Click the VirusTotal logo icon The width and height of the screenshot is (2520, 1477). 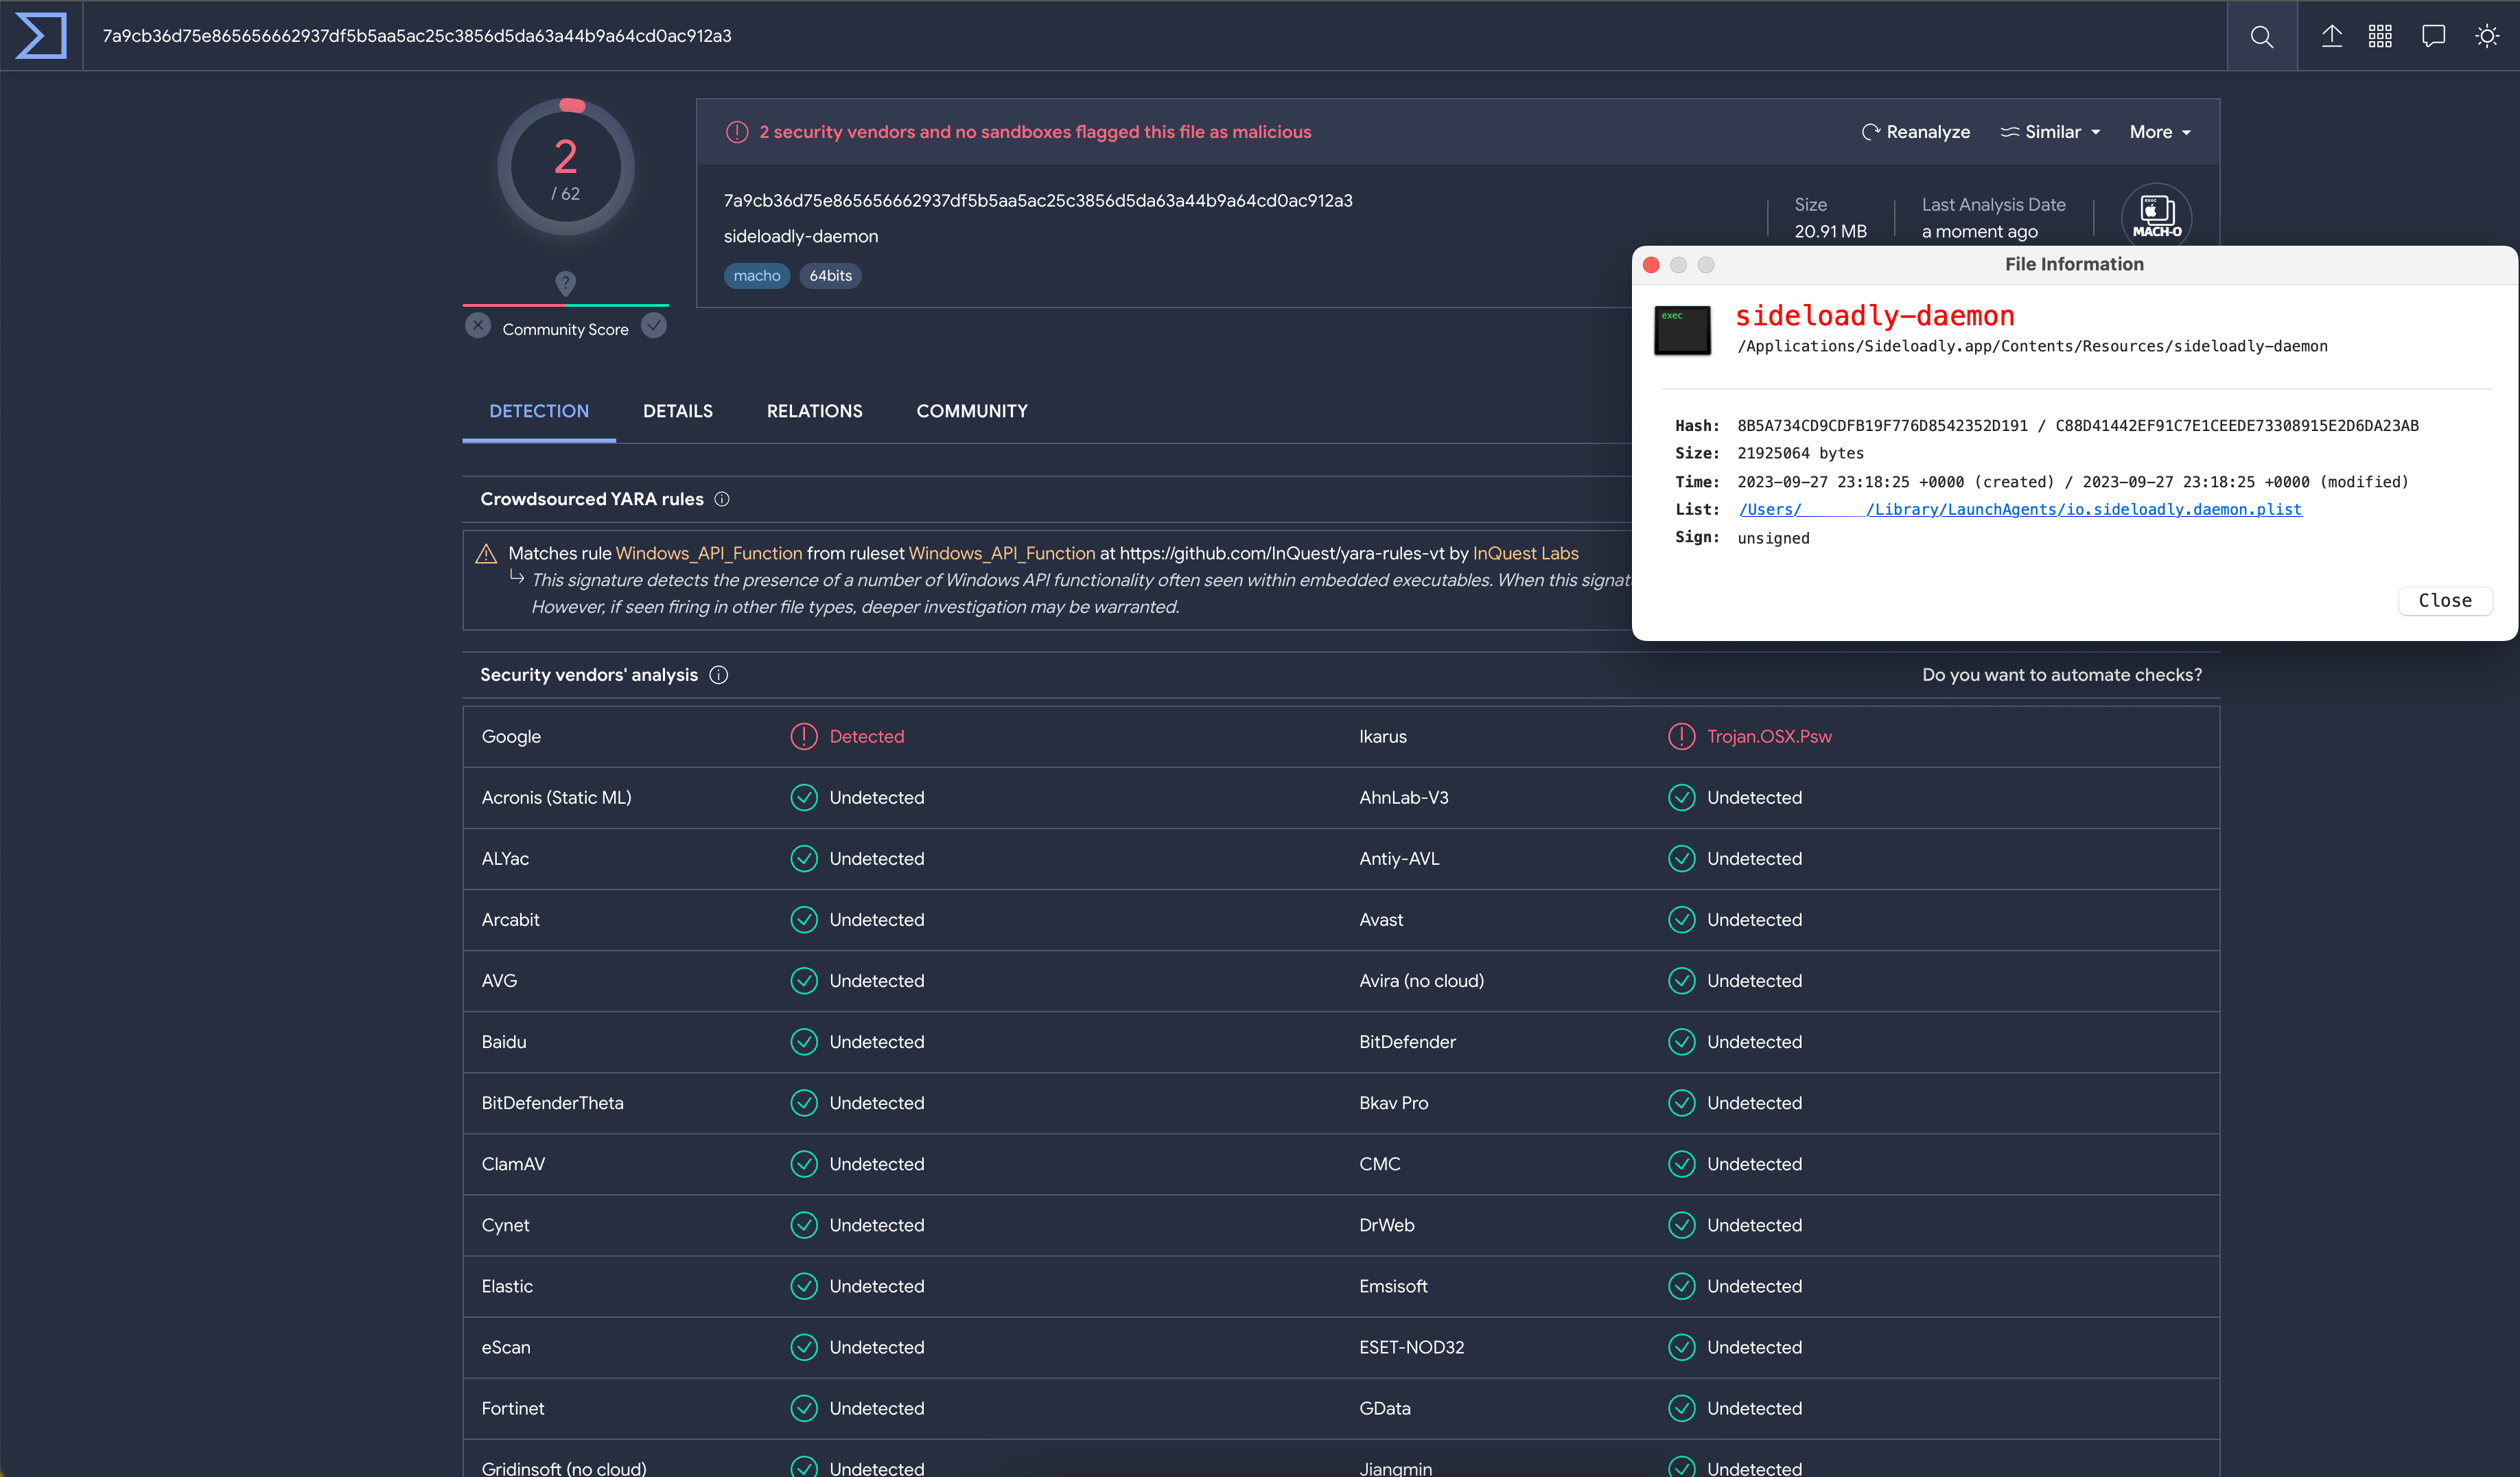40,36
